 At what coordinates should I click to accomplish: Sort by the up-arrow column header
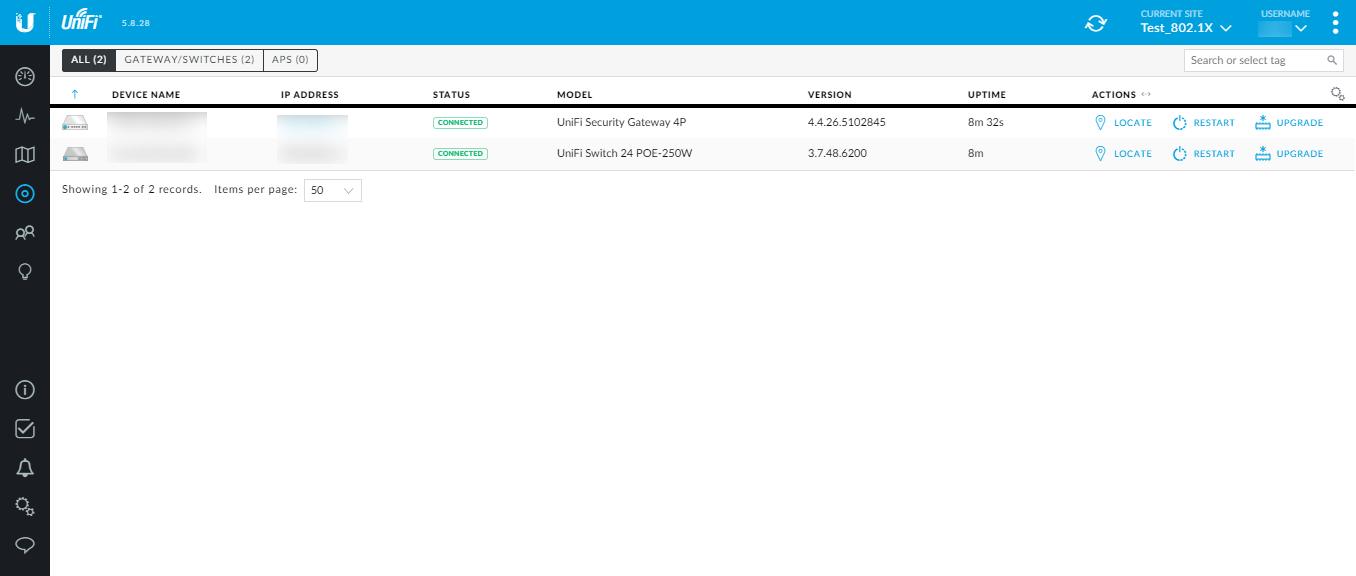pyautogui.click(x=75, y=95)
